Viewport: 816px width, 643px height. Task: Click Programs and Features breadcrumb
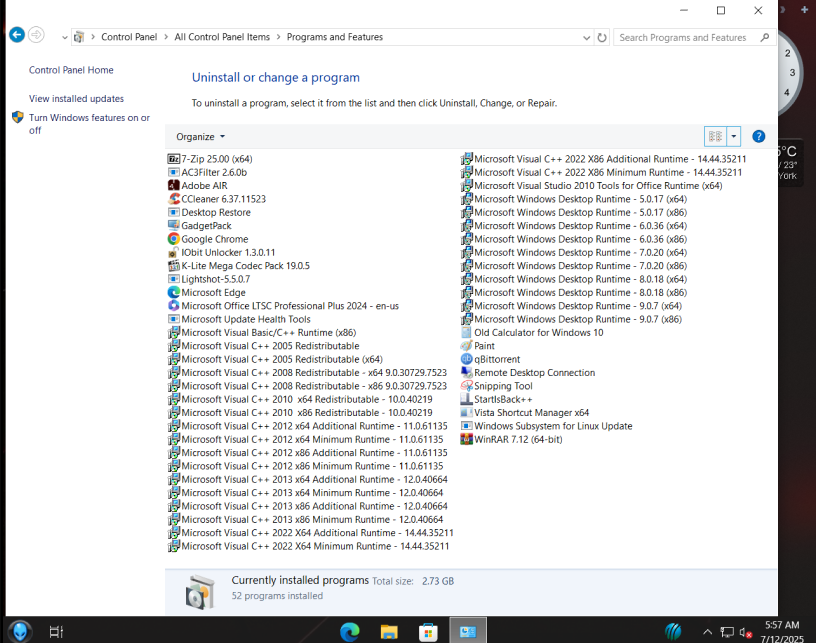pos(335,37)
